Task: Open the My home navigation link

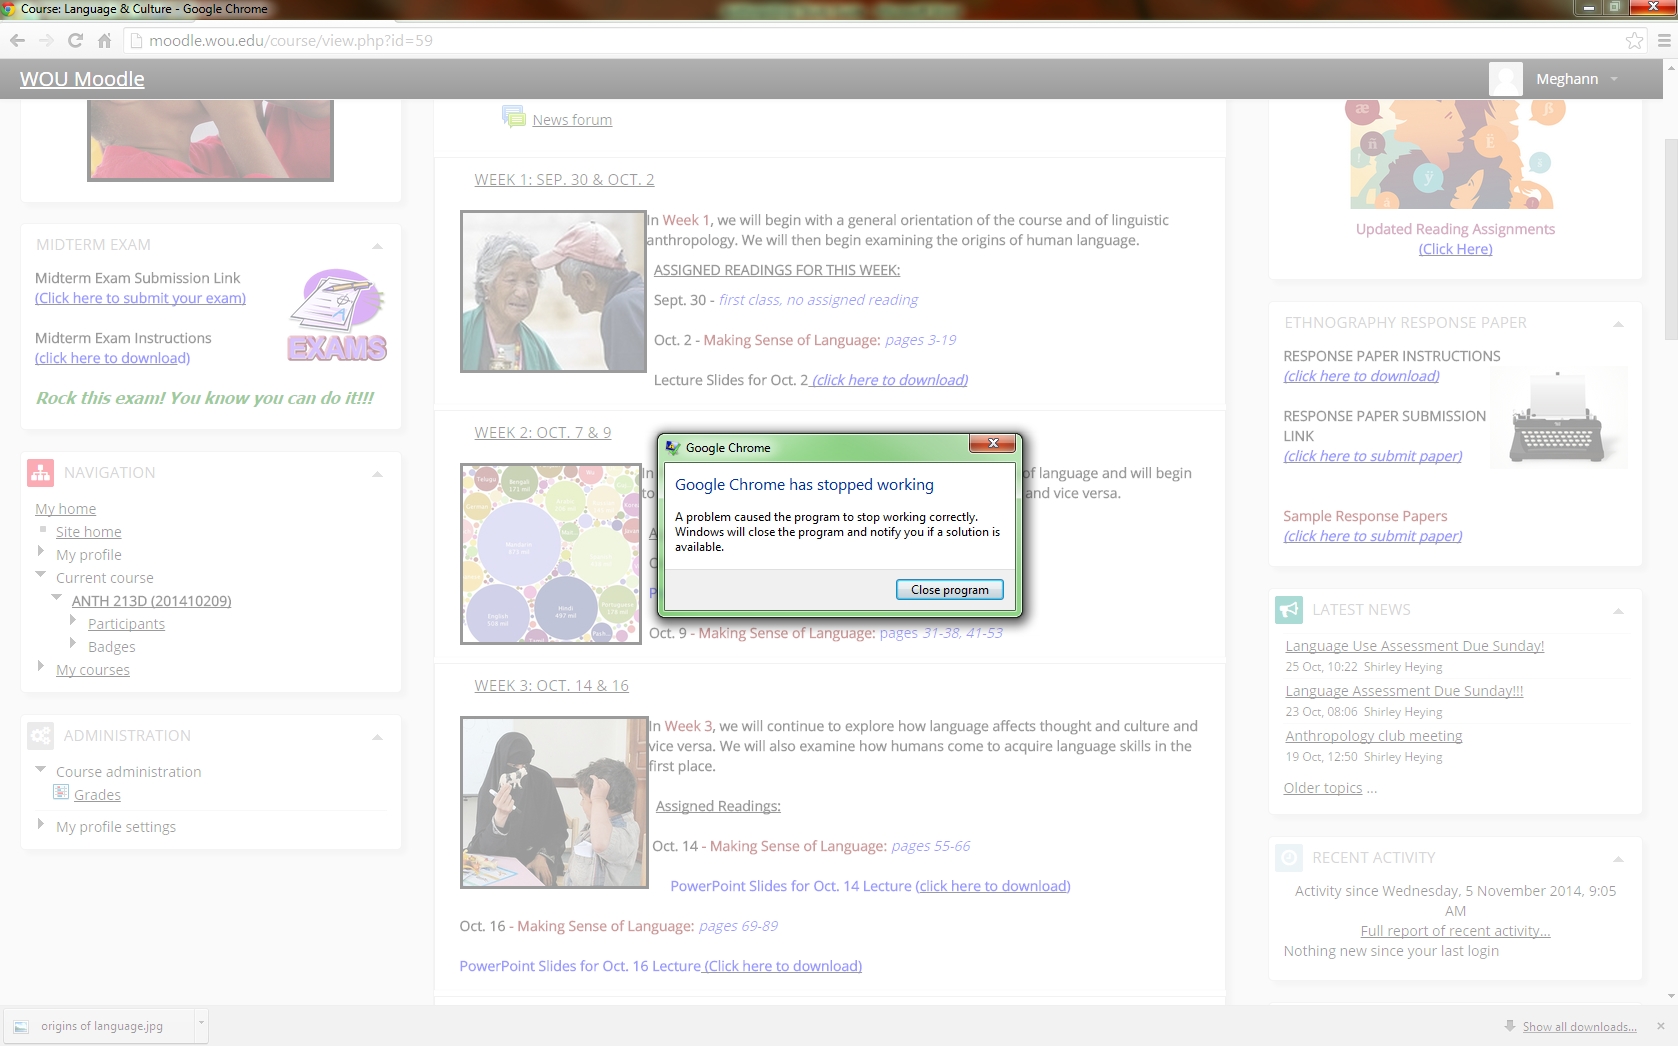Action: (66, 509)
